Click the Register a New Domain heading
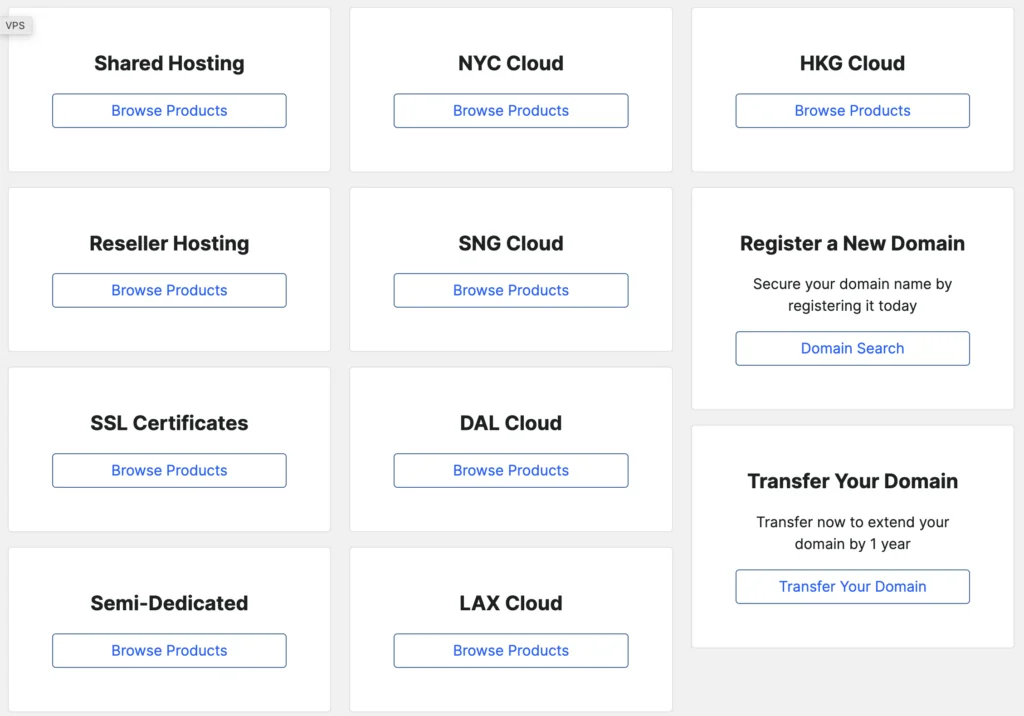Screen dimensions: 1024x716 tap(852, 243)
